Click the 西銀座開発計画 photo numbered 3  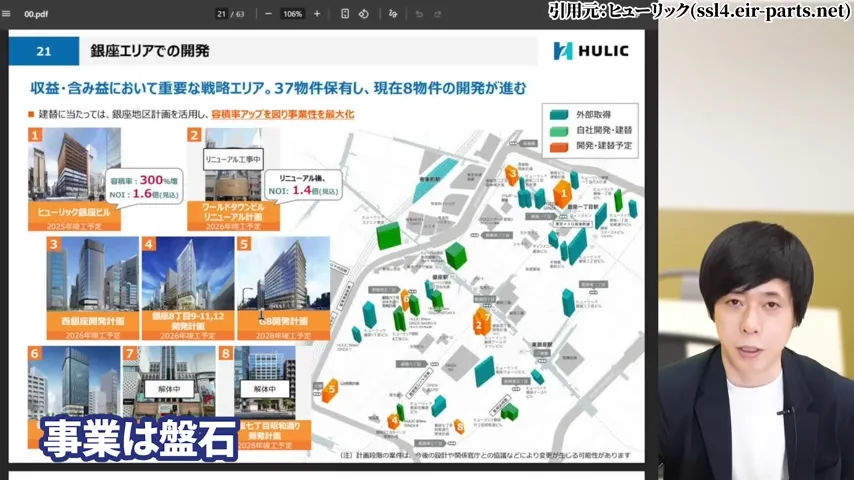pos(93,274)
